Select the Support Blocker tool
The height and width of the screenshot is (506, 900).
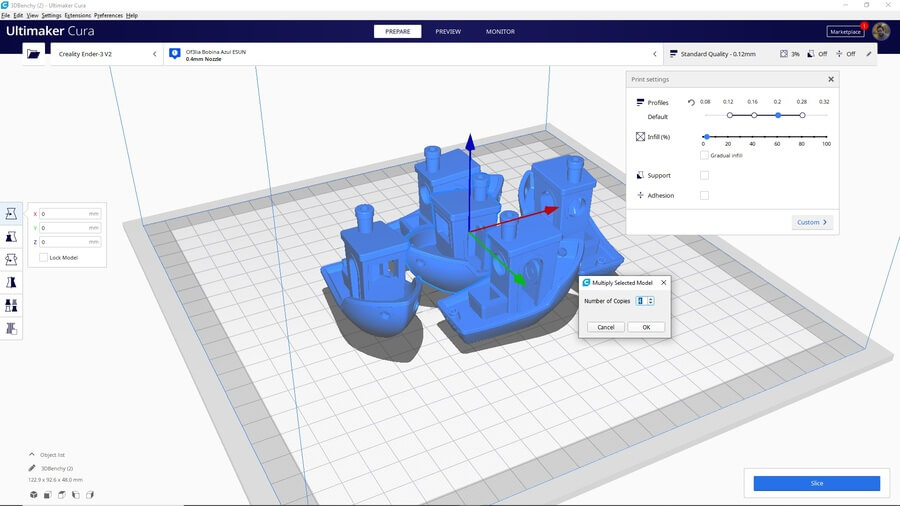(x=11, y=328)
